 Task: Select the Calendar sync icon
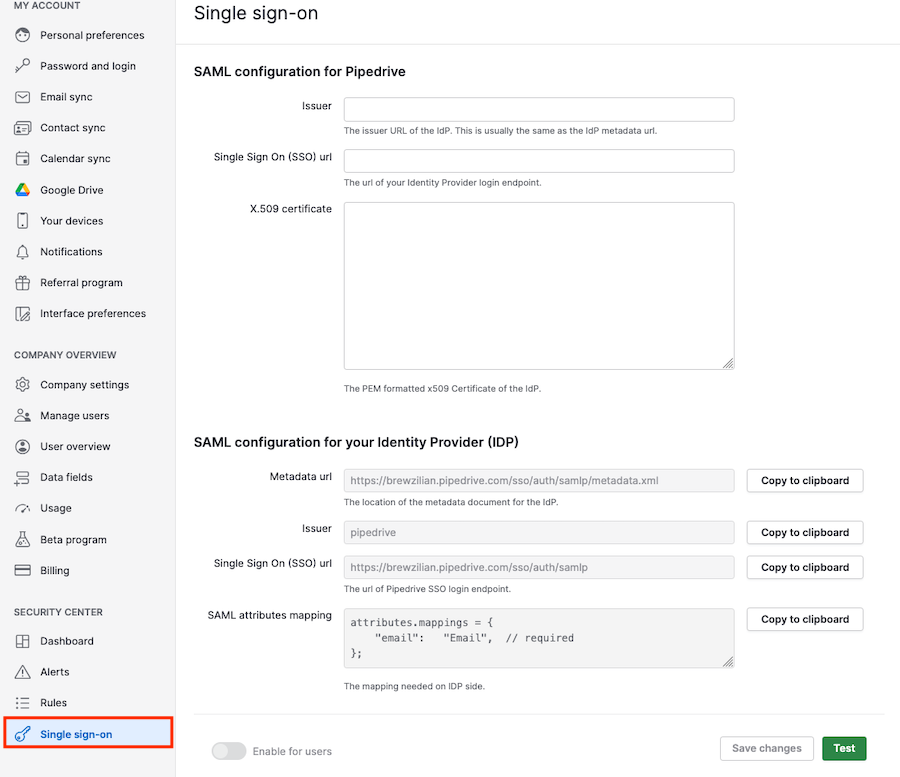(x=22, y=158)
